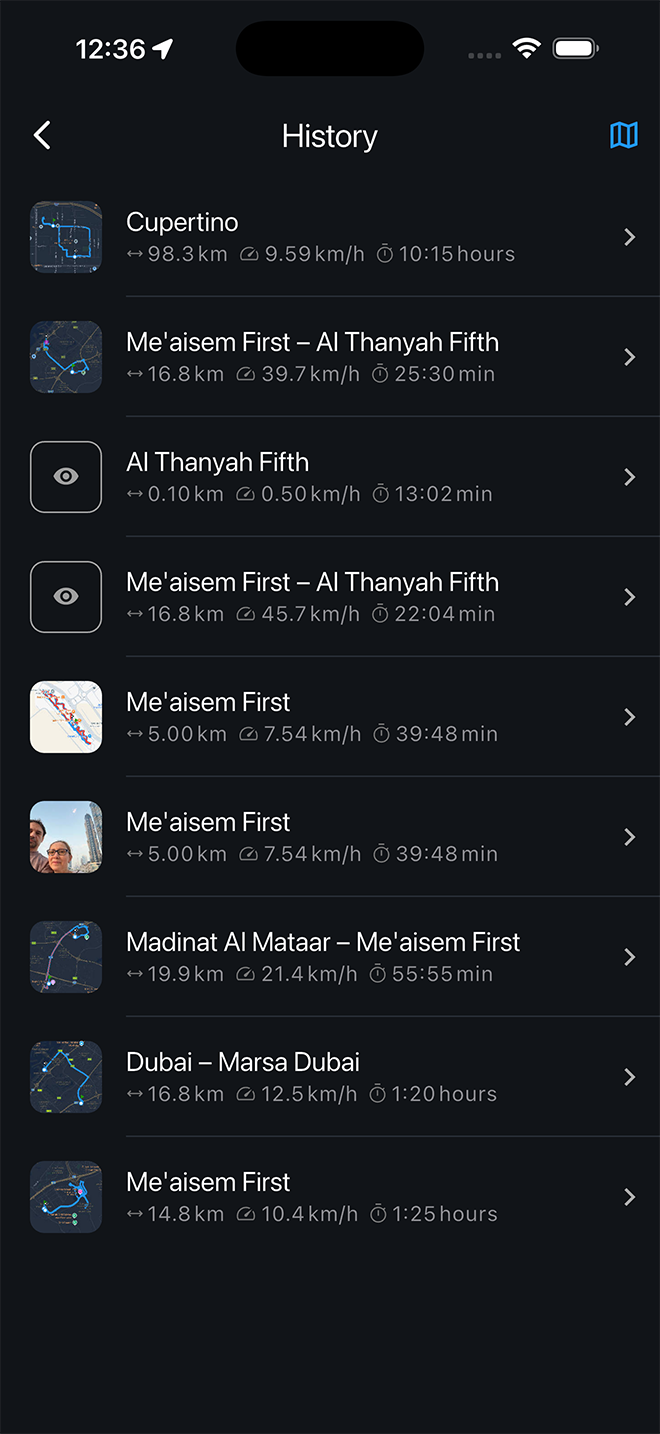Screen dimensions: 660x1434
Task: Click the speed gauge icon showing 21.4 km/h
Action: [x=246, y=974]
